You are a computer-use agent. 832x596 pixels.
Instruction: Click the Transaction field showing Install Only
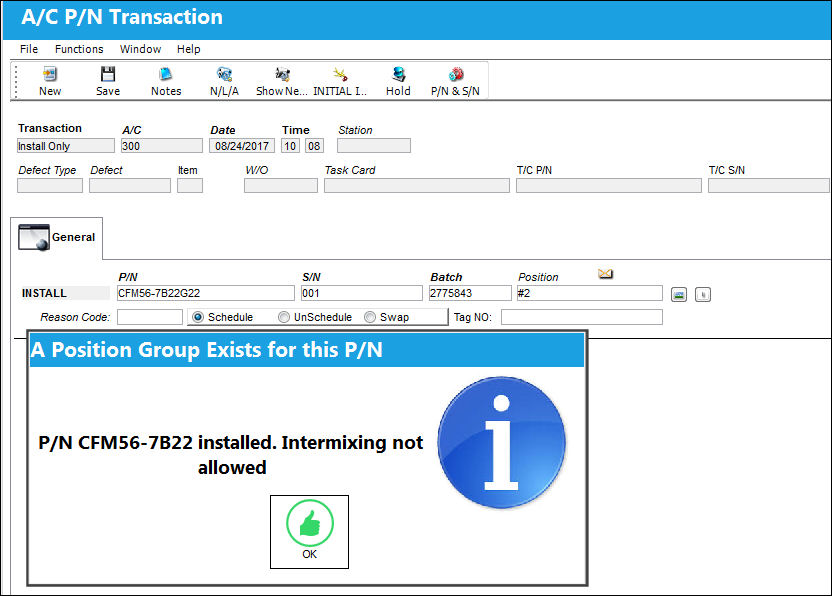(66, 146)
